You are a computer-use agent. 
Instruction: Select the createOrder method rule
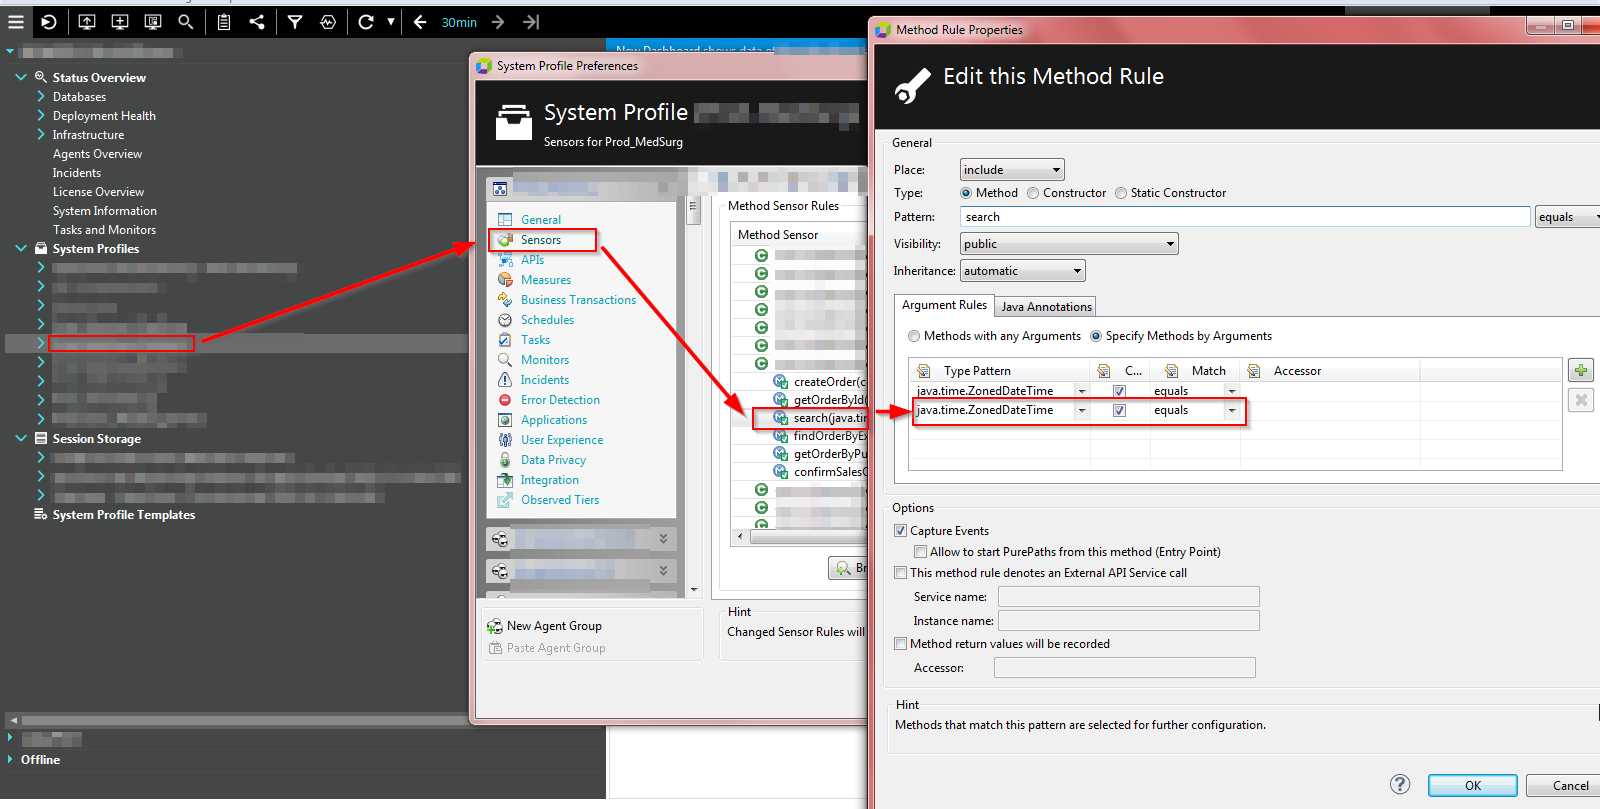coord(830,382)
